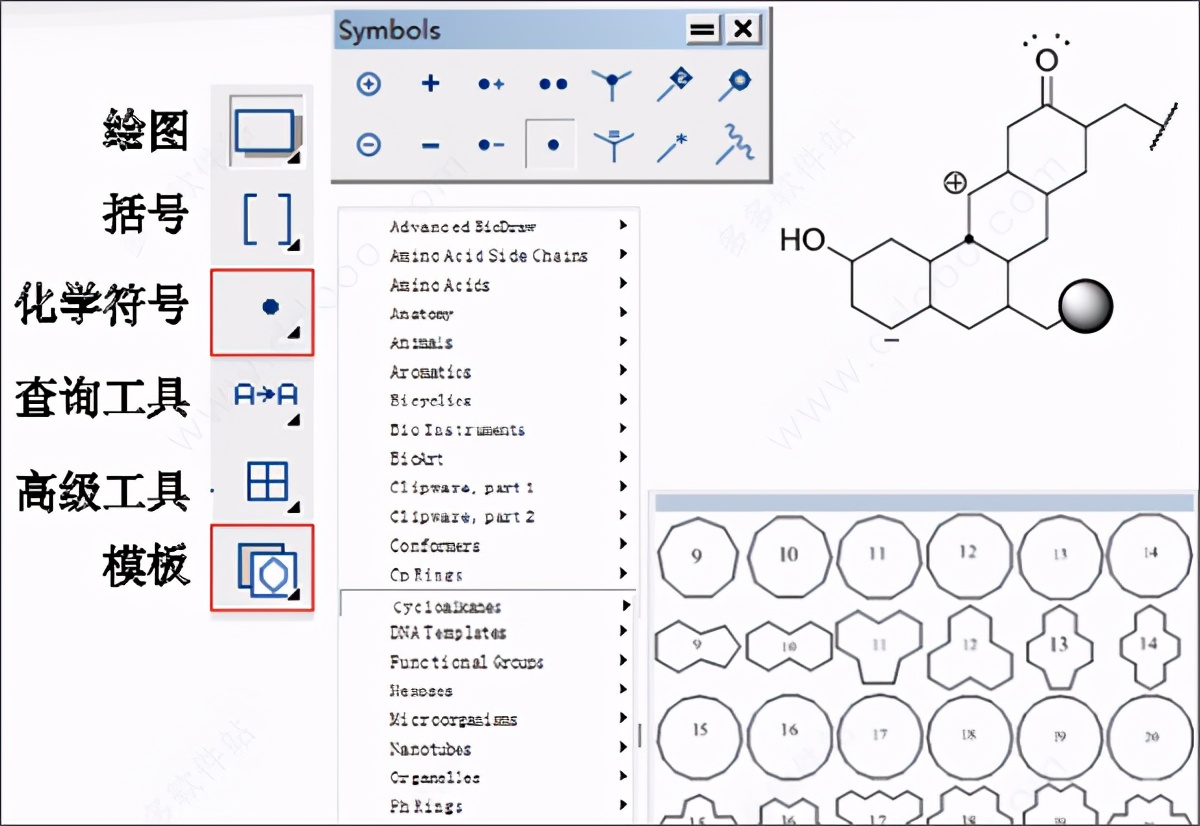This screenshot has width=1200, height=826.
Task: Open the brackets tool
Action: pos(267,219)
